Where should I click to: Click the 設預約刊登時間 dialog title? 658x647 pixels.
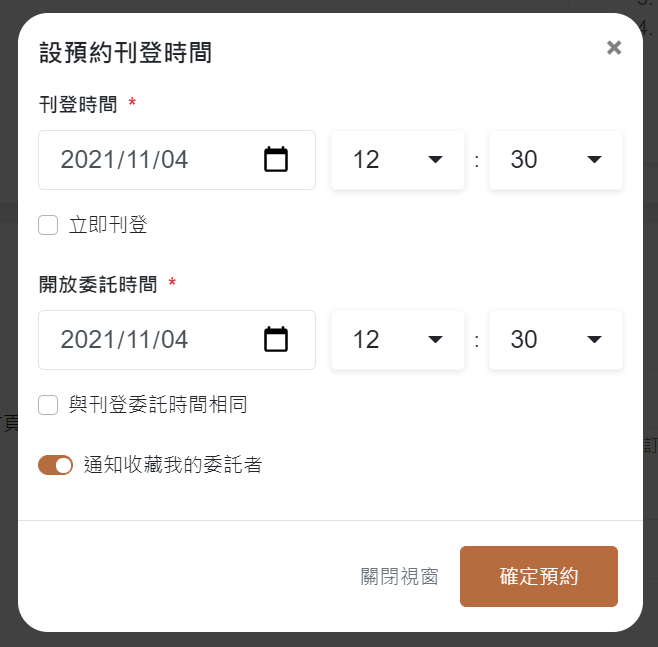point(125,53)
